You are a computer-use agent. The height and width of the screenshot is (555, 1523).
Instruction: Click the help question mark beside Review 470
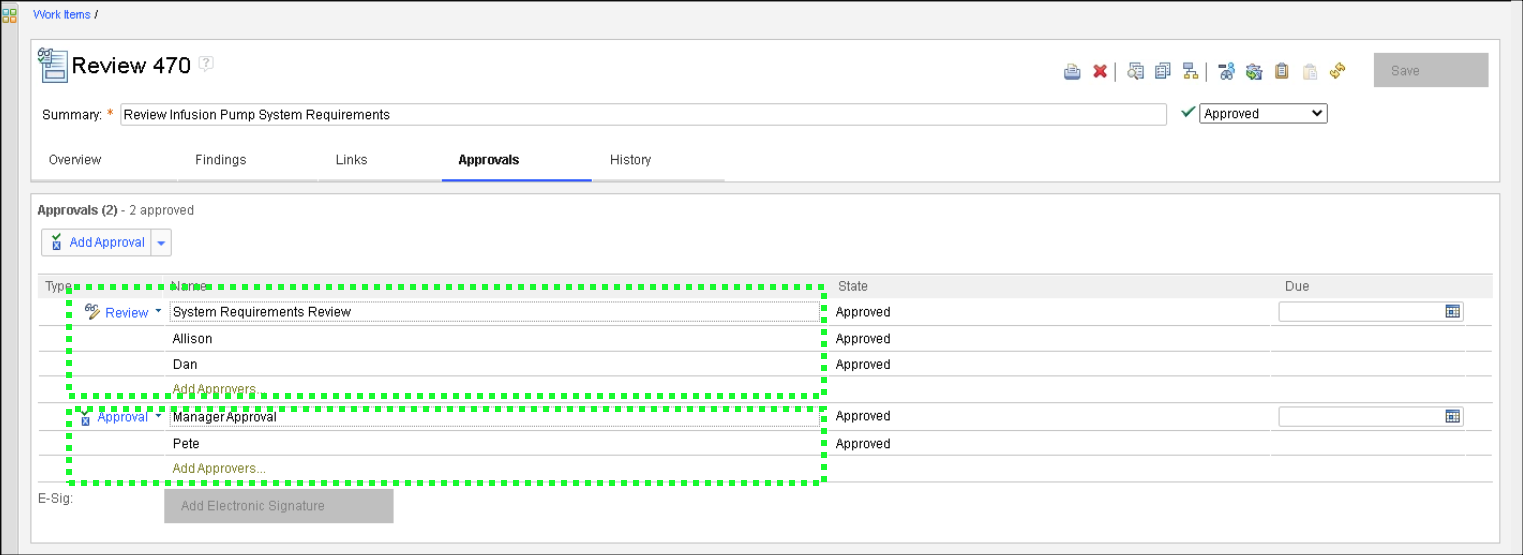pyautogui.click(x=206, y=64)
